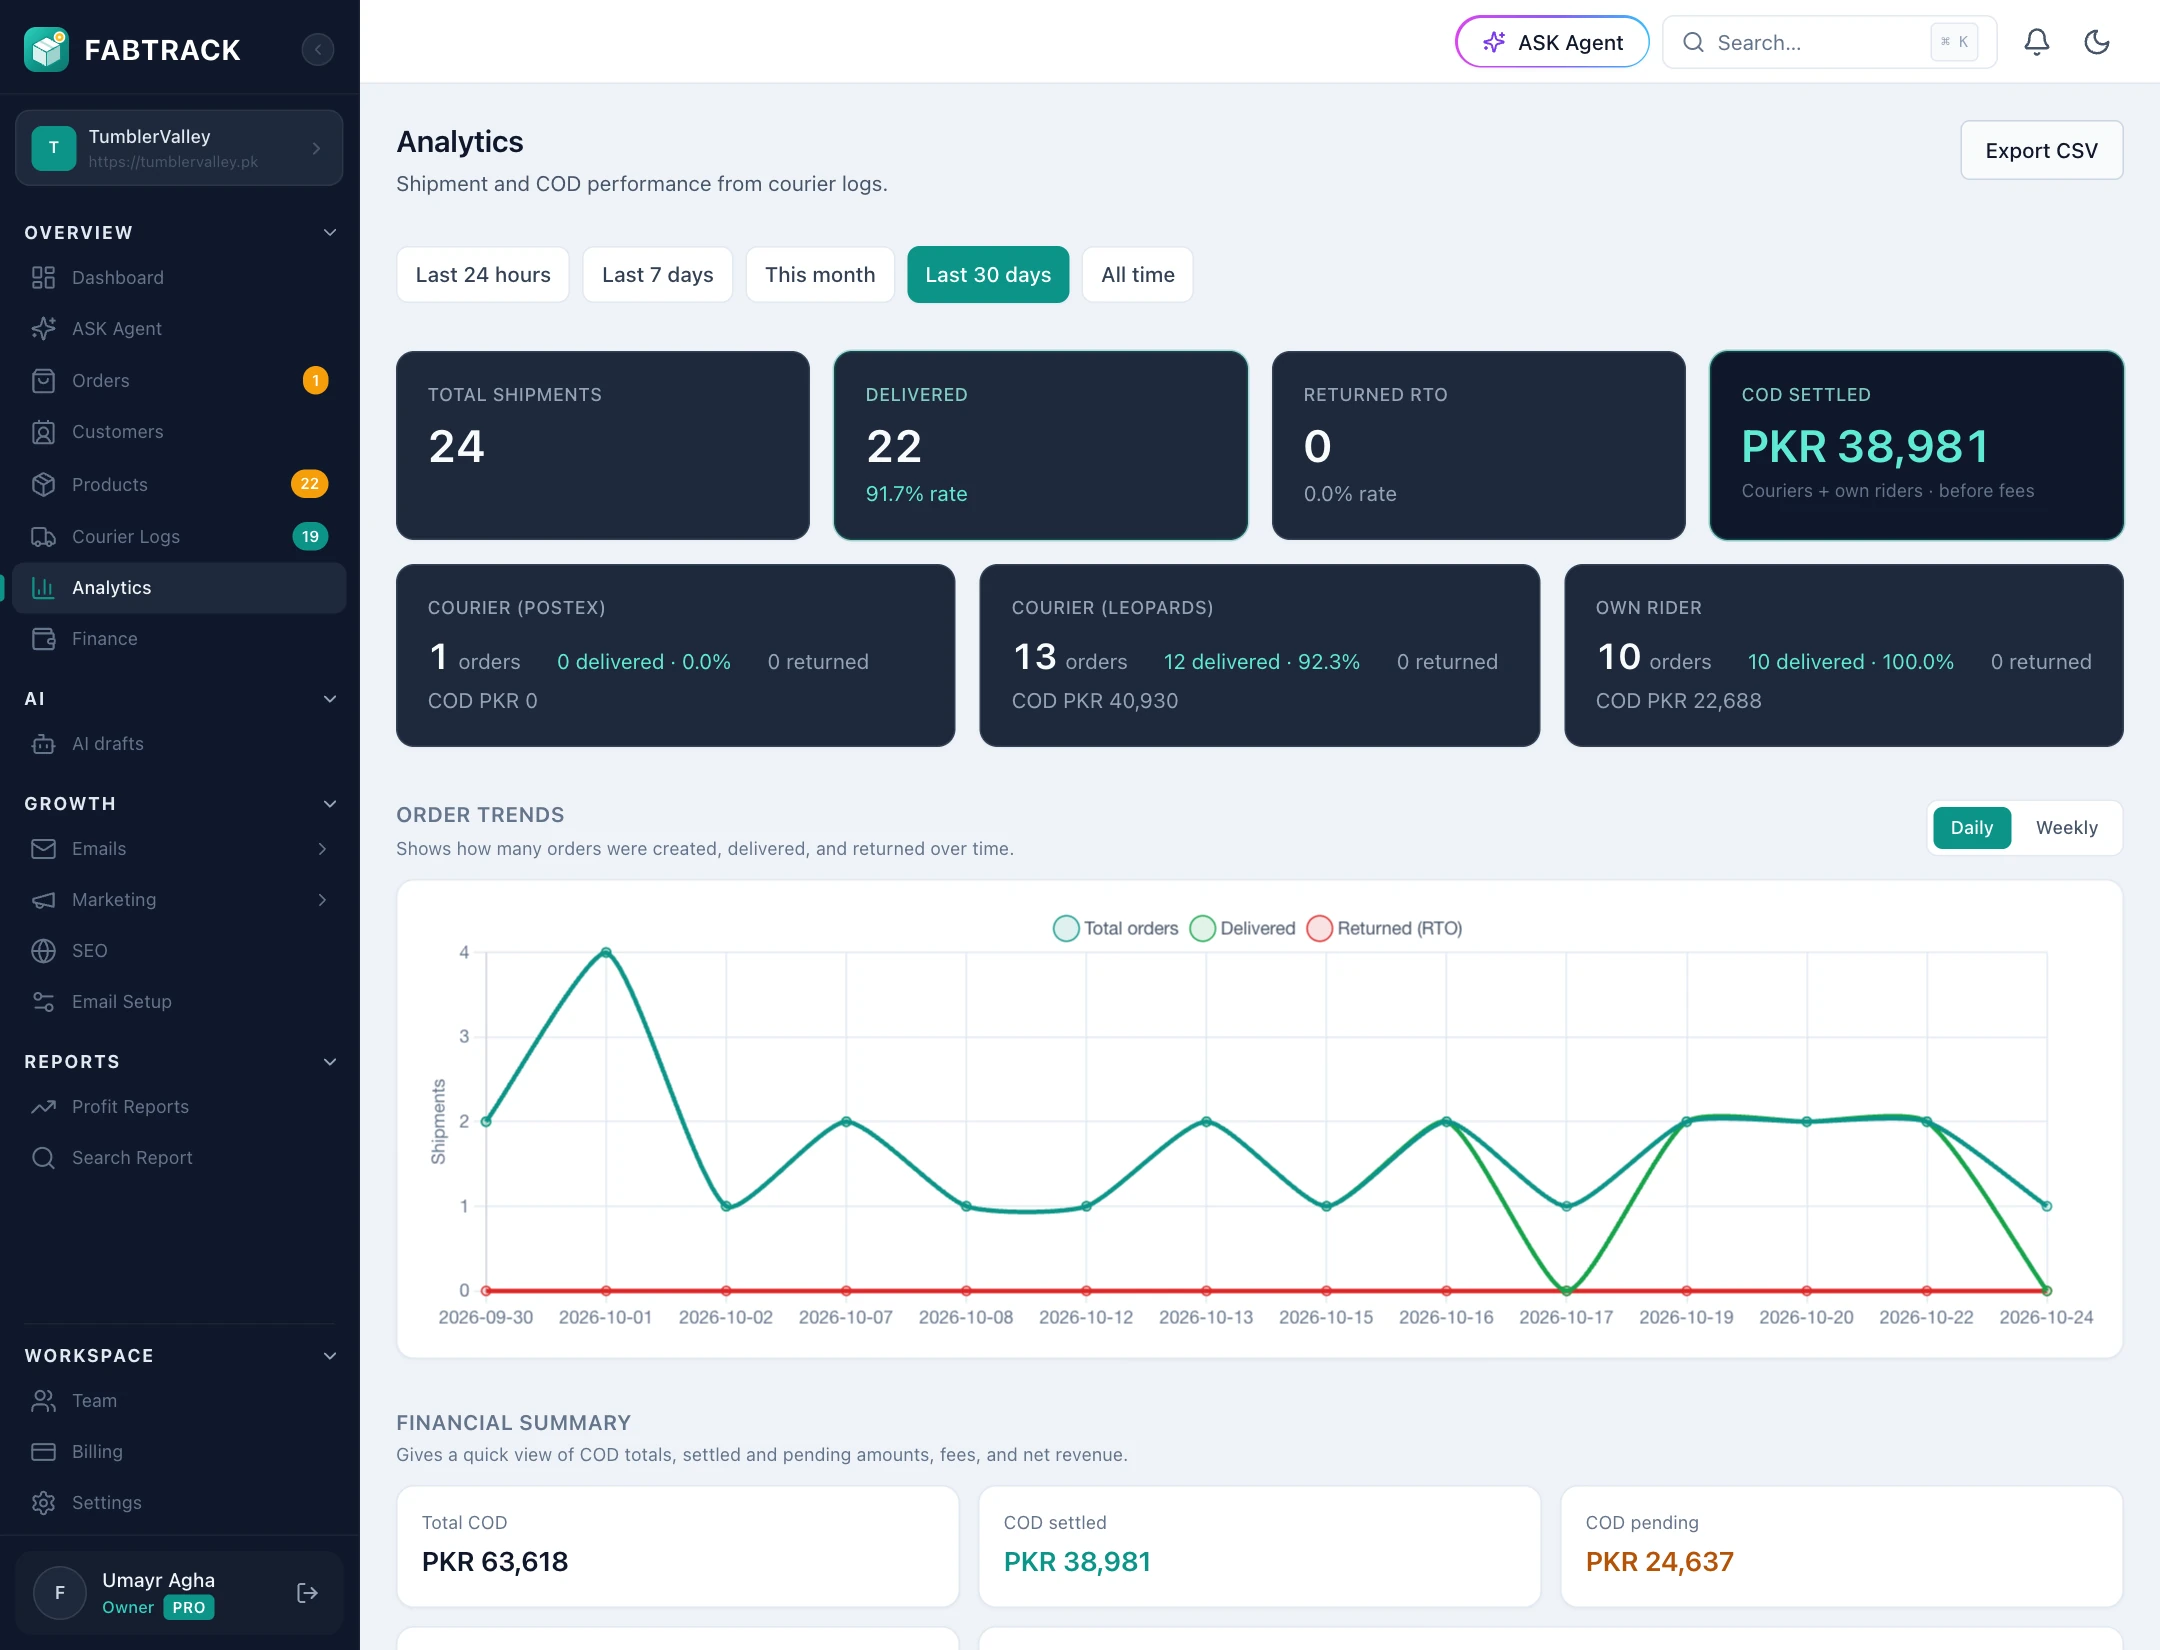
Task: Click the Finance wallet icon
Action: [x=43, y=638]
